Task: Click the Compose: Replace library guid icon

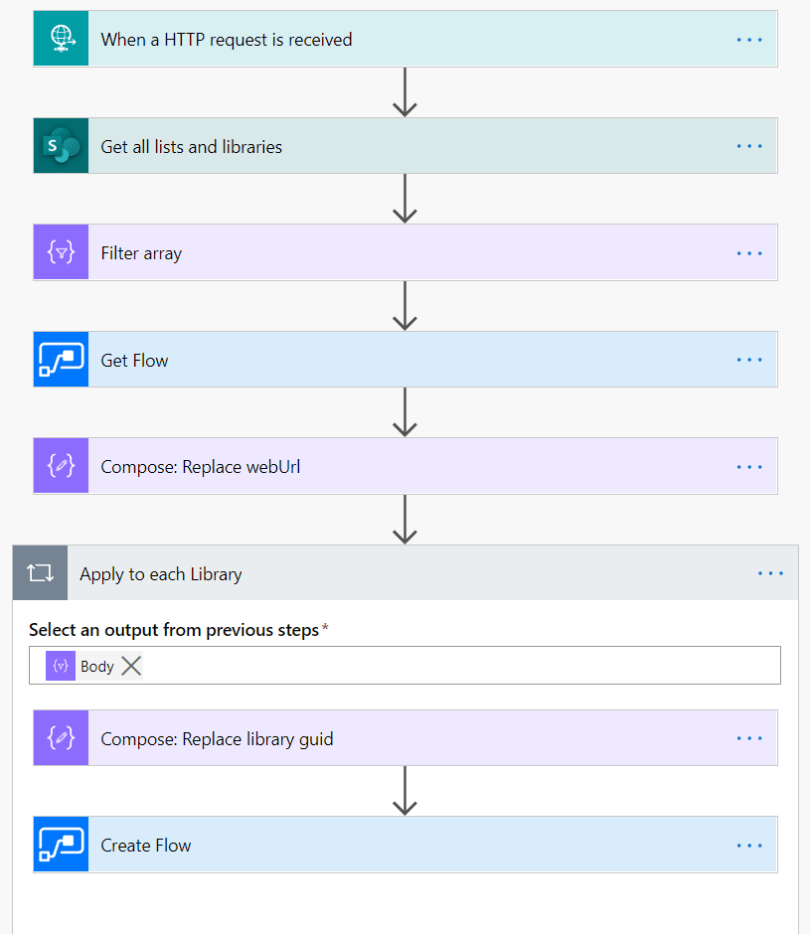Action: point(61,739)
